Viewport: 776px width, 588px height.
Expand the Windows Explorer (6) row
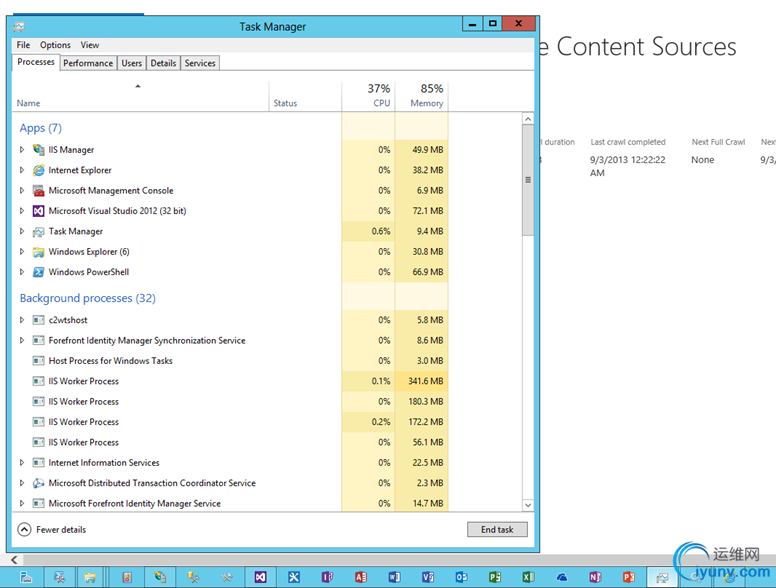pos(22,252)
